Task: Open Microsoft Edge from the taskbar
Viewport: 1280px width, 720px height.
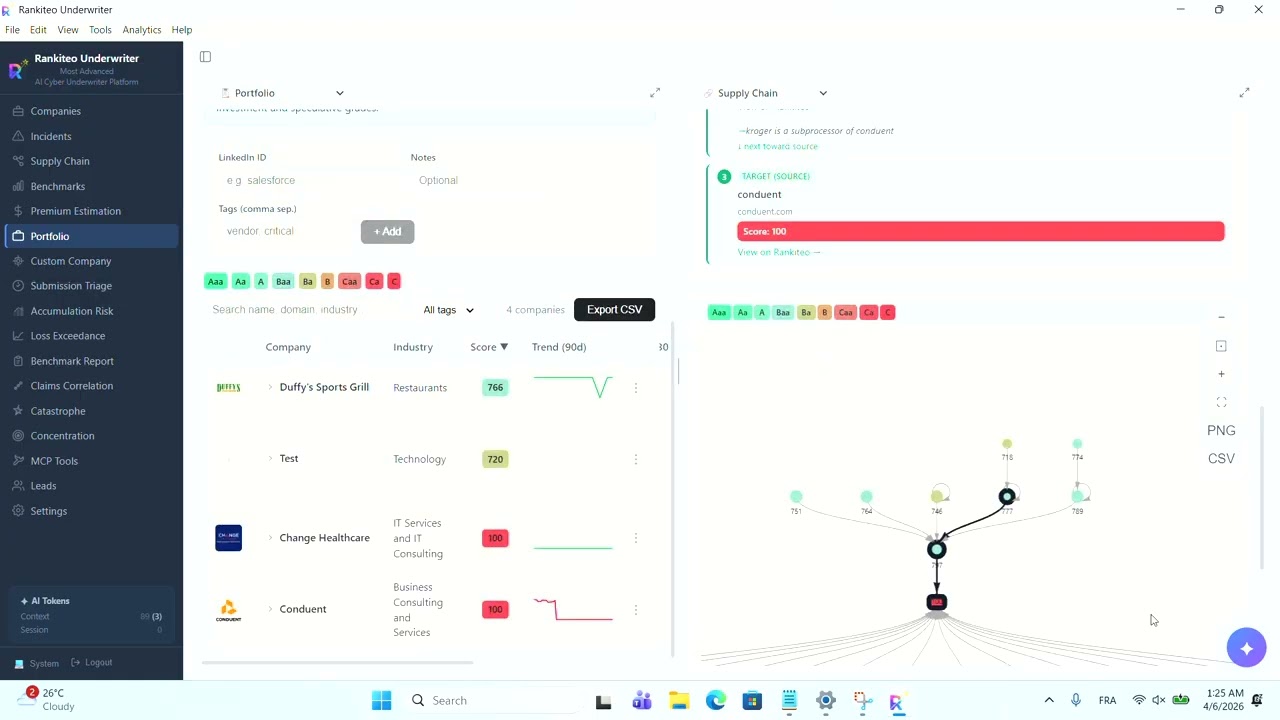Action: click(715, 701)
